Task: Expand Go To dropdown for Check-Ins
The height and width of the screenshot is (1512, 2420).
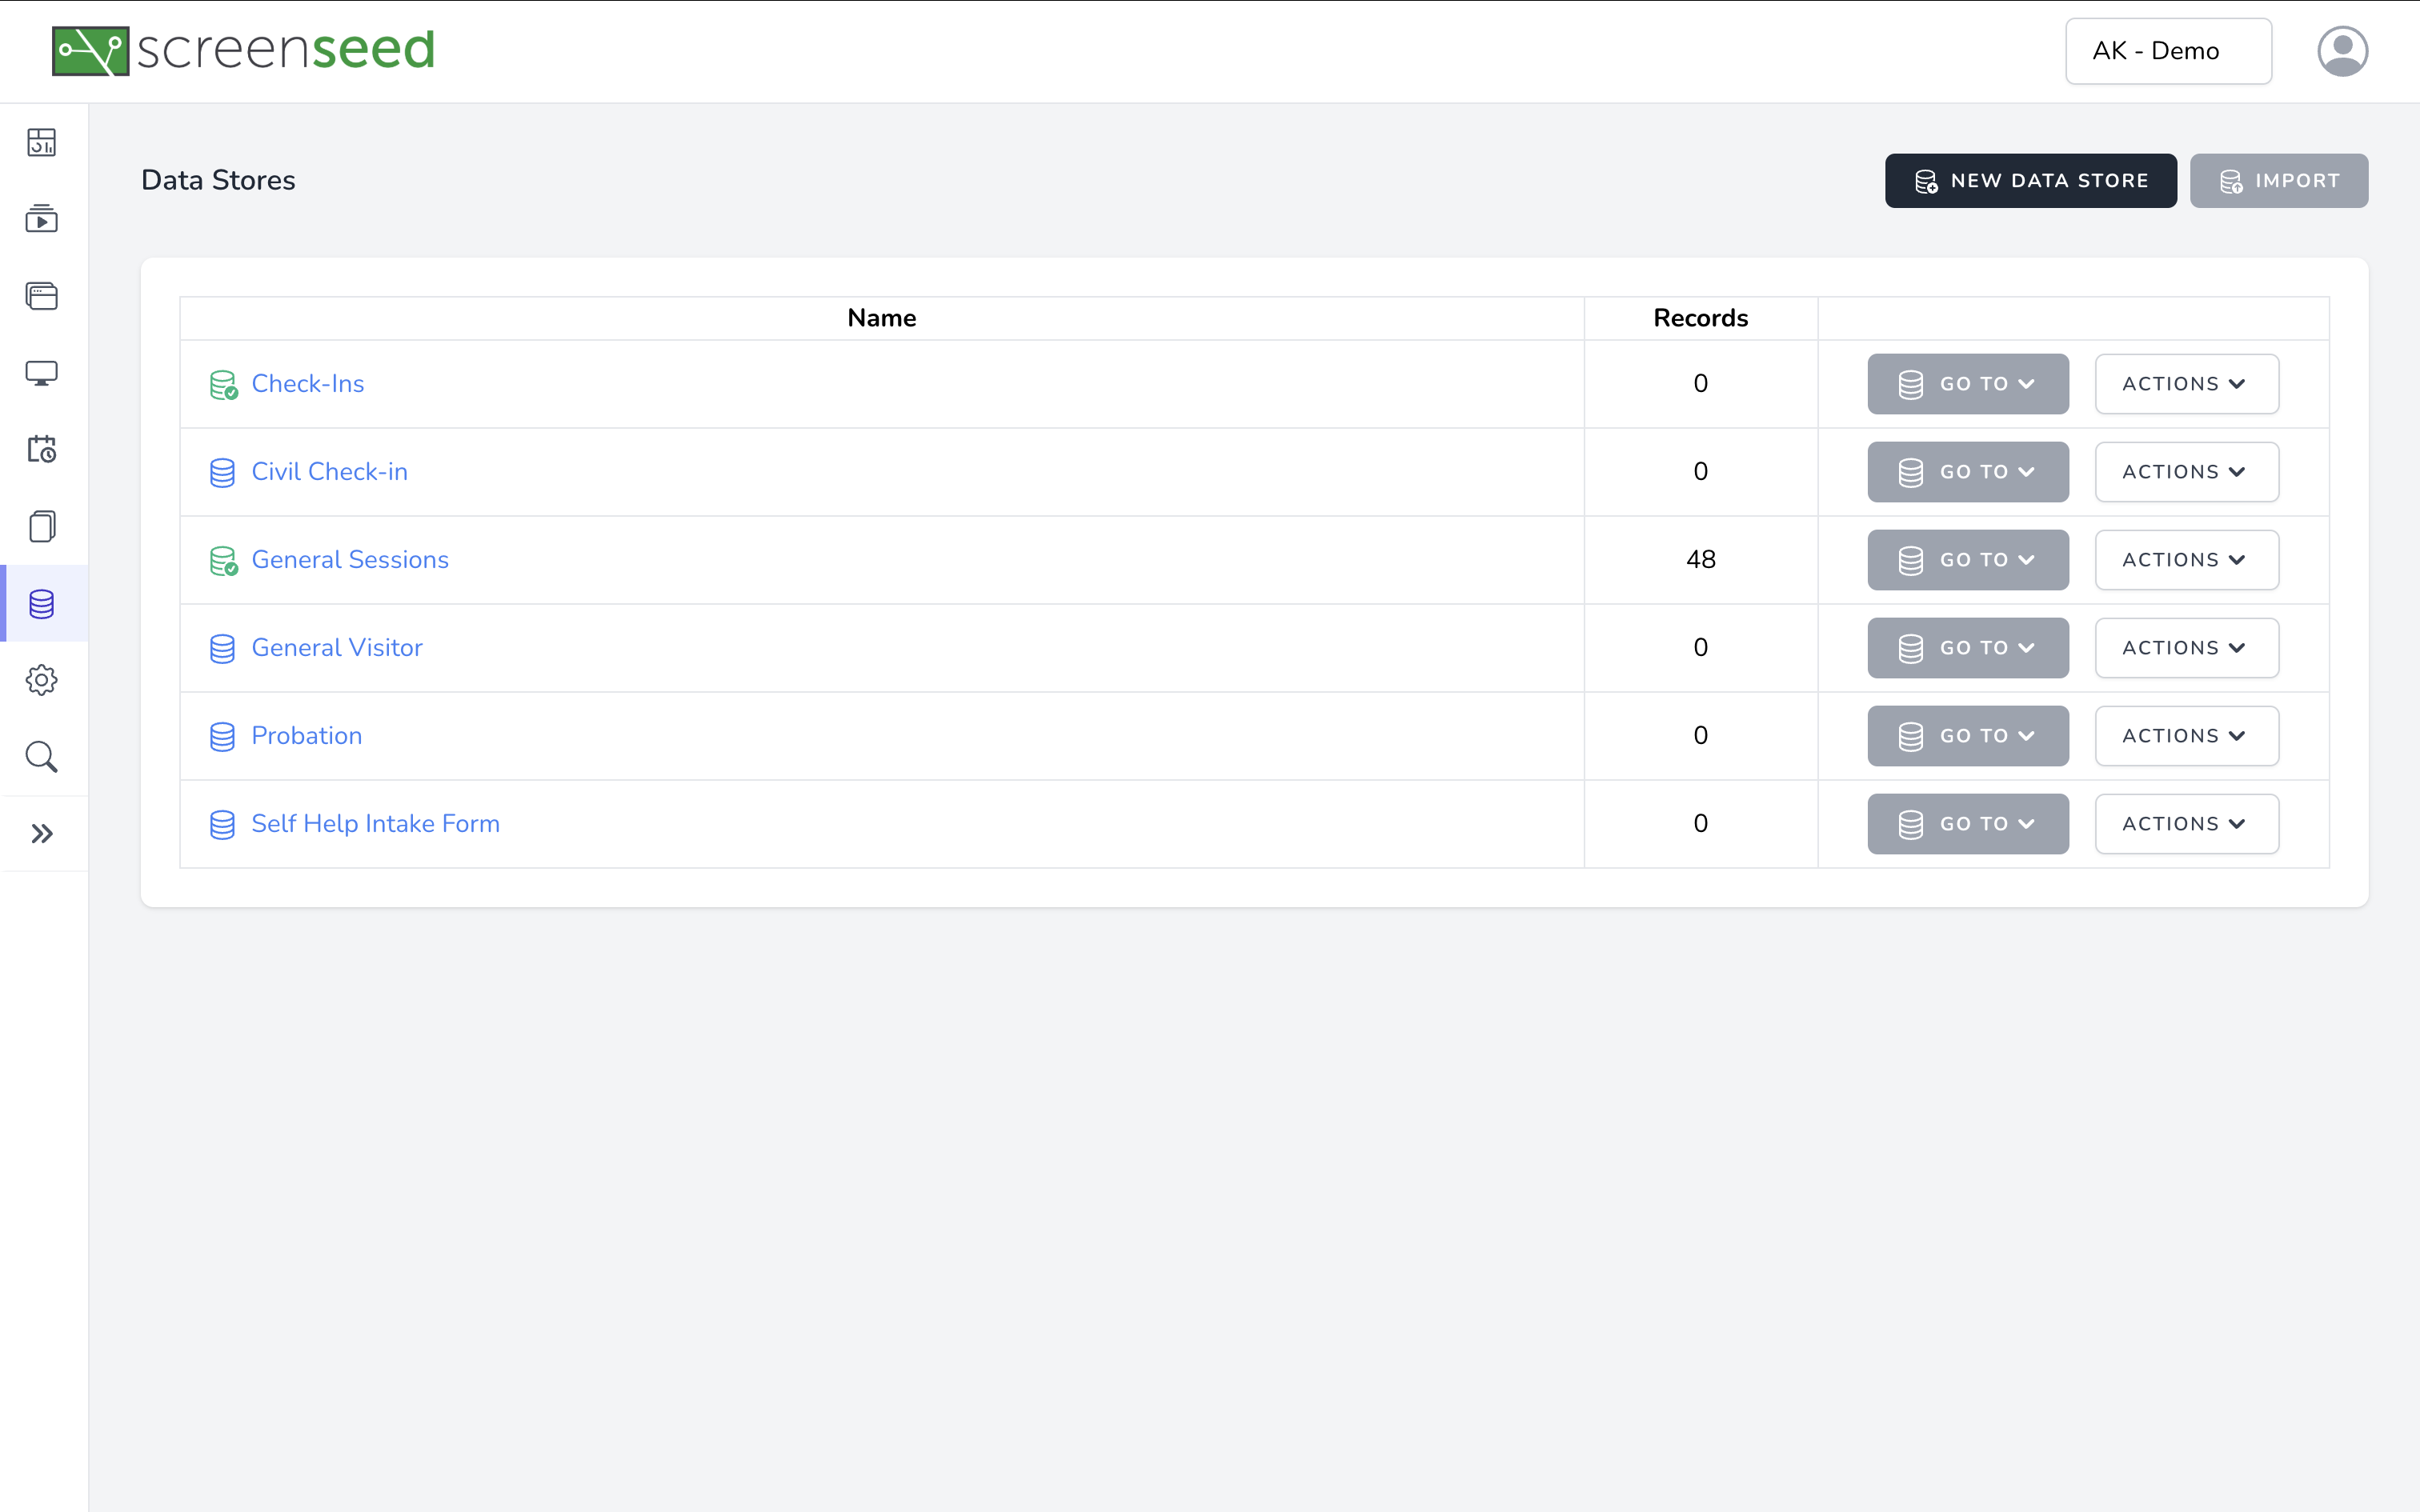Action: click(x=1966, y=384)
